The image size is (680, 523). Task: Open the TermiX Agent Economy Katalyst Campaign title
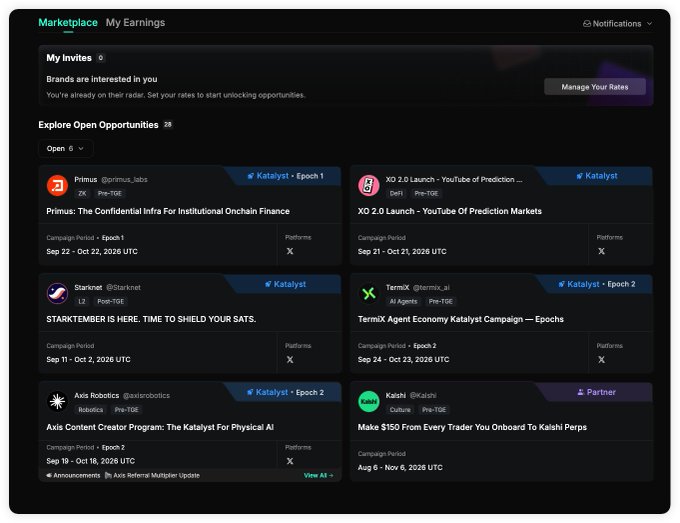click(x=461, y=319)
